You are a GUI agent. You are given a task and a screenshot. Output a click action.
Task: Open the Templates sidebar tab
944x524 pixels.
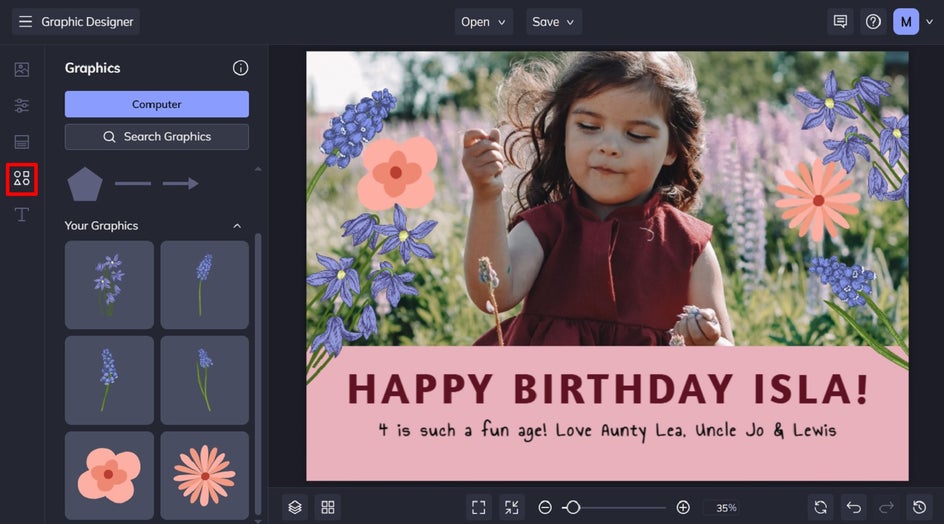(22, 142)
